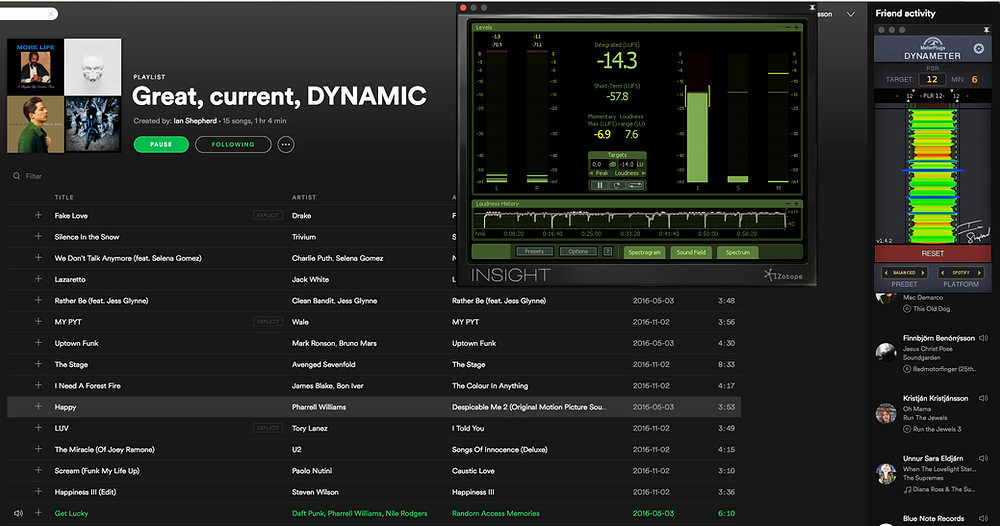This screenshot has height=526, width=1000.
Task: Sort by the TITLE column header
Action: tap(64, 198)
